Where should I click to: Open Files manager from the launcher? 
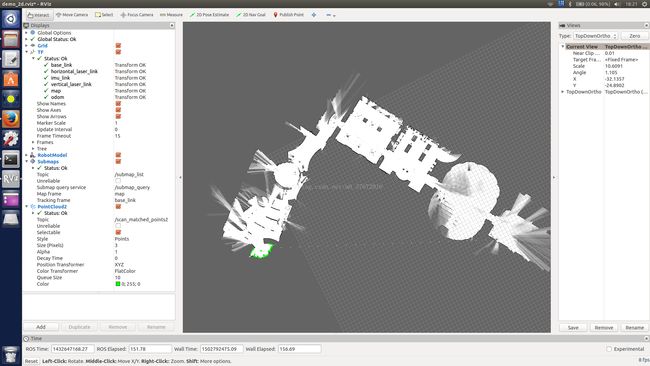point(11,39)
